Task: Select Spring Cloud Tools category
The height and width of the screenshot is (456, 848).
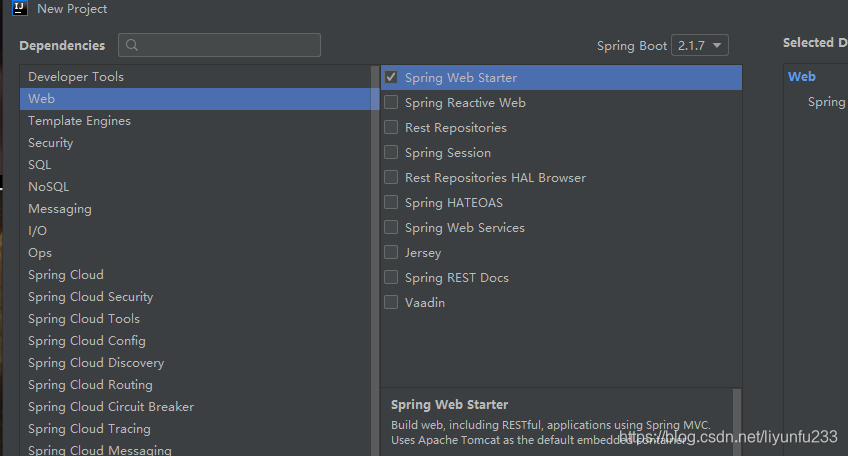Action: point(196,319)
